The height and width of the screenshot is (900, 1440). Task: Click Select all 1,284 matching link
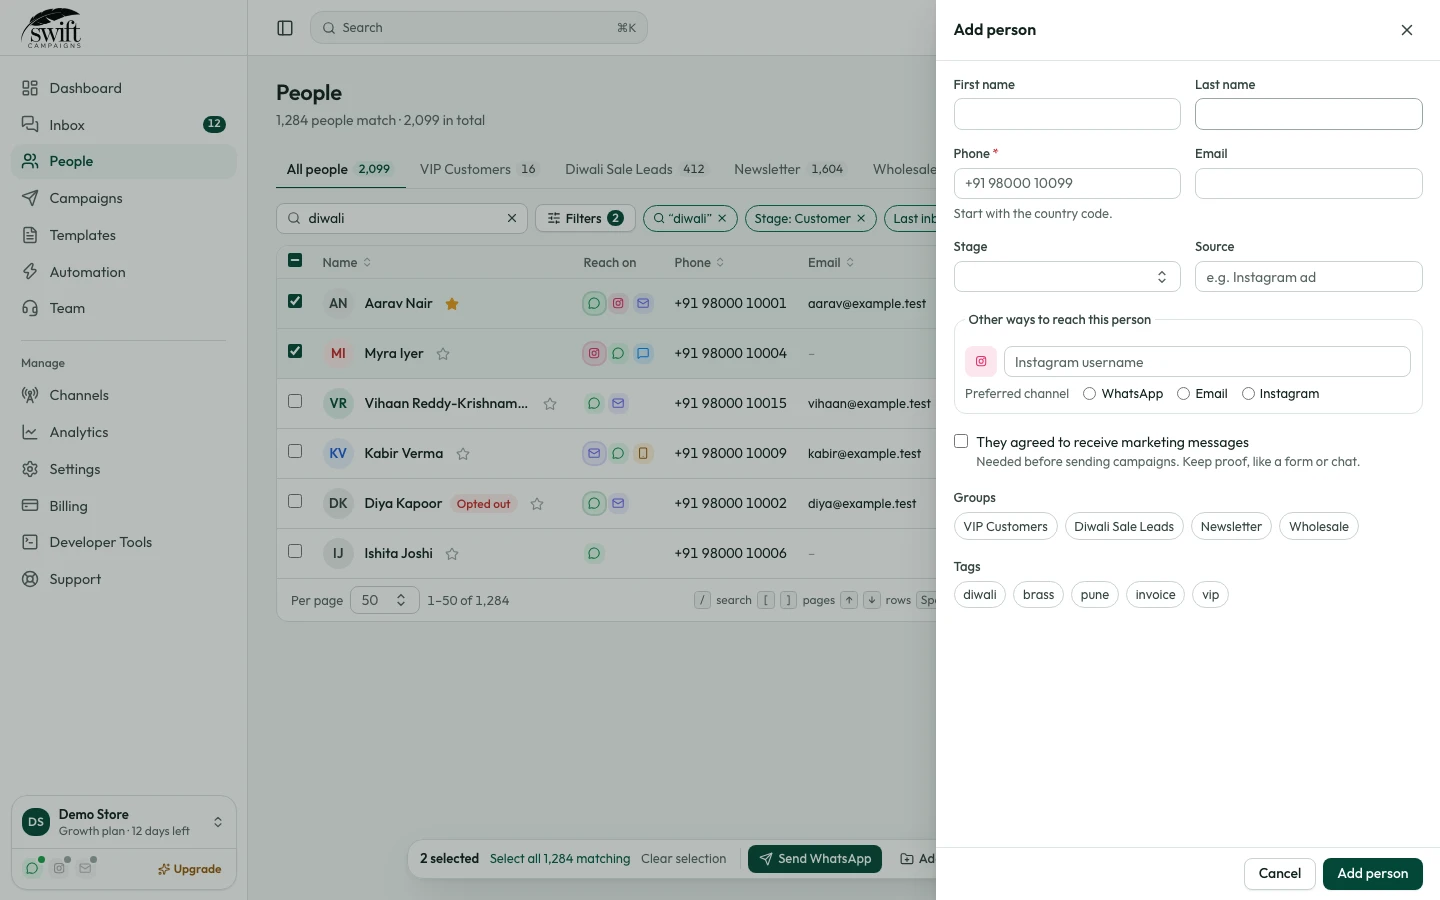click(x=560, y=859)
